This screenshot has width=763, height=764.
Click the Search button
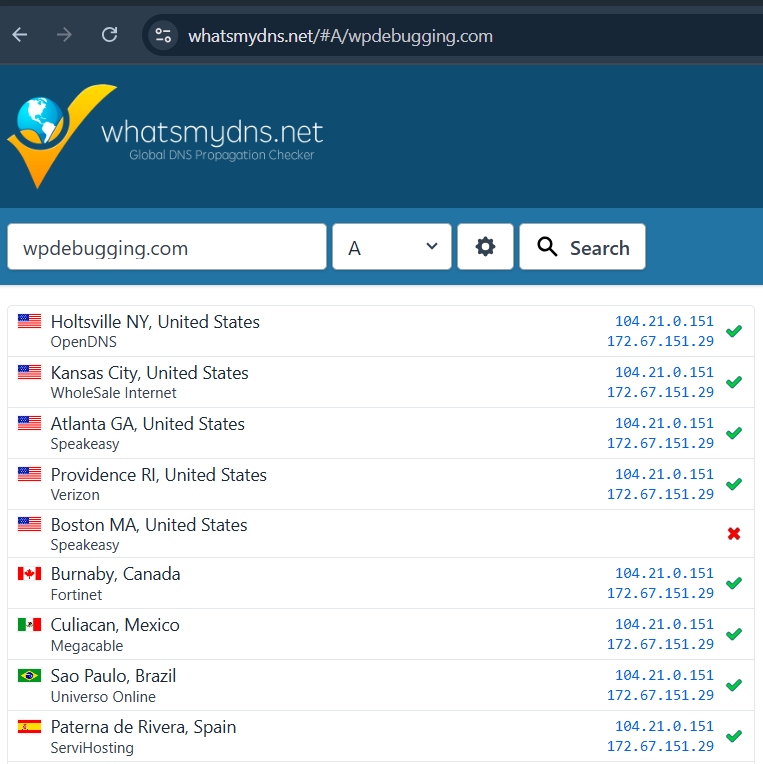click(582, 247)
